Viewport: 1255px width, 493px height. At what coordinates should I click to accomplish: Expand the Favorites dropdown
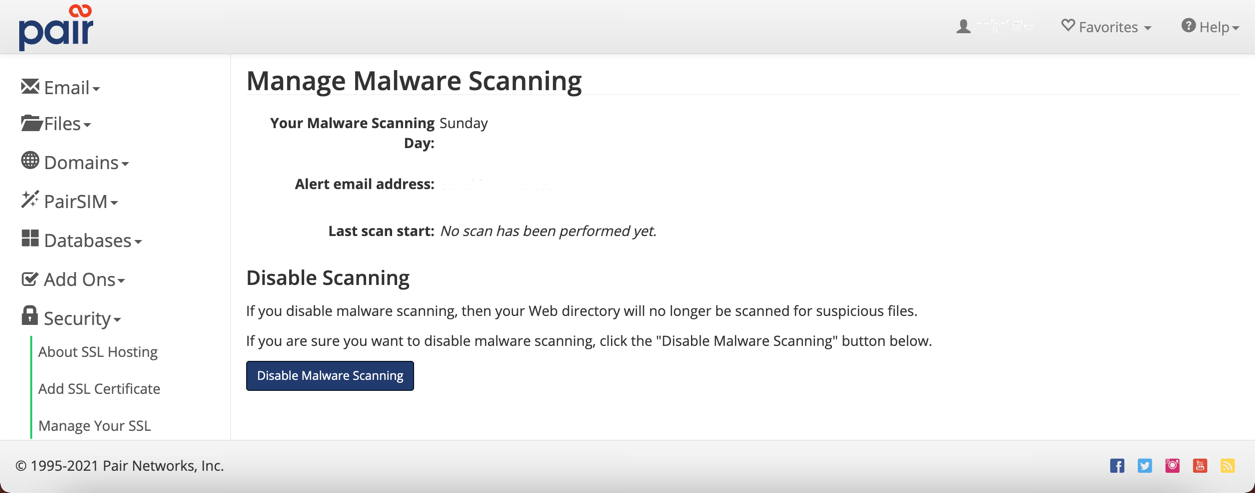1106,27
